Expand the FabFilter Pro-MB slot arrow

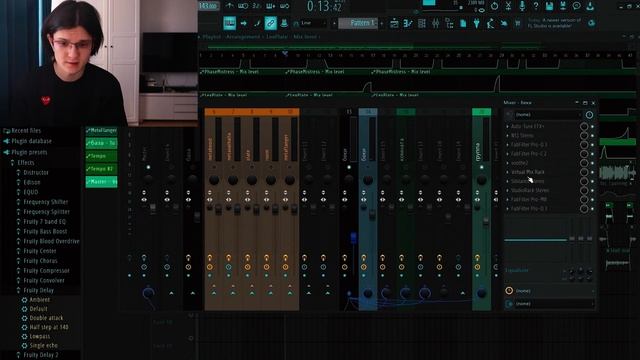pyautogui.click(x=507, y=200)
